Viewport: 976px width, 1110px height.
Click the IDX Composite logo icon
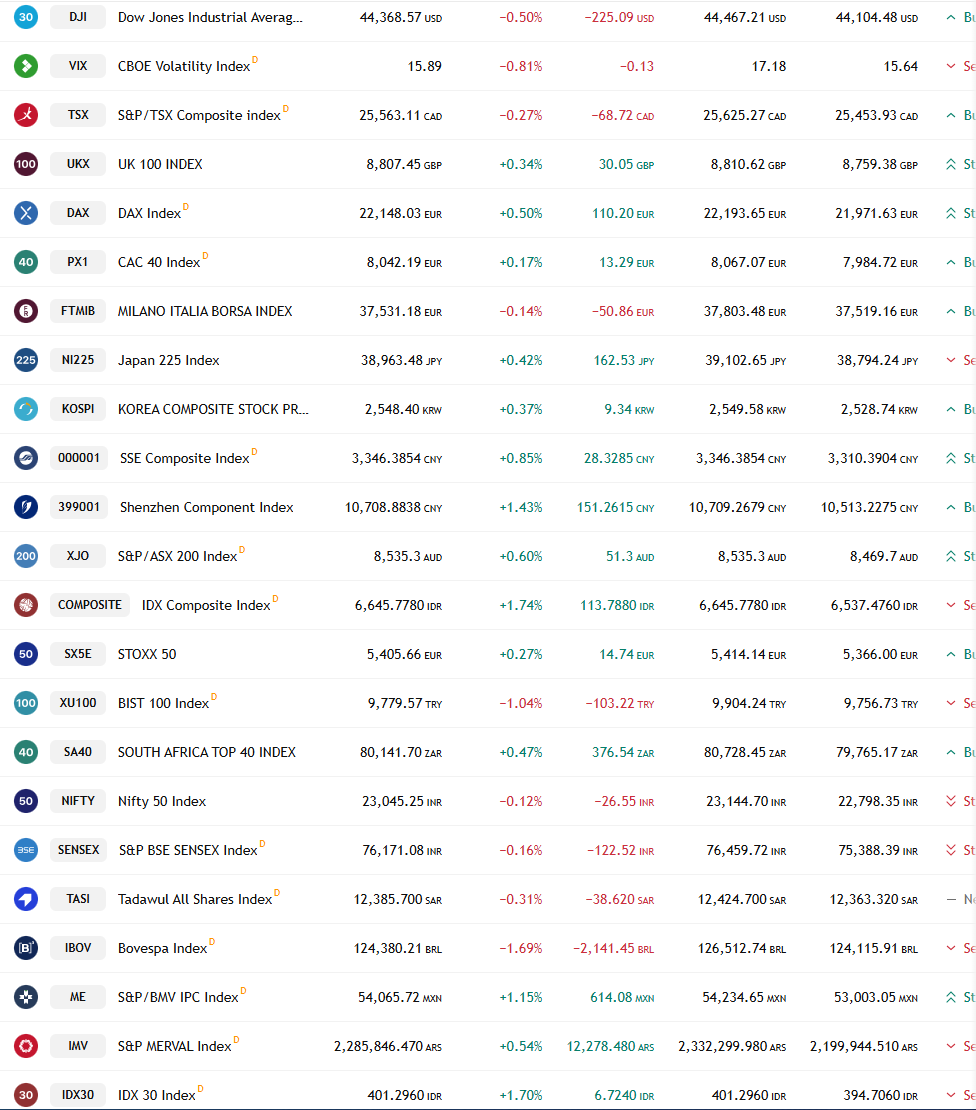click(26, 605)
